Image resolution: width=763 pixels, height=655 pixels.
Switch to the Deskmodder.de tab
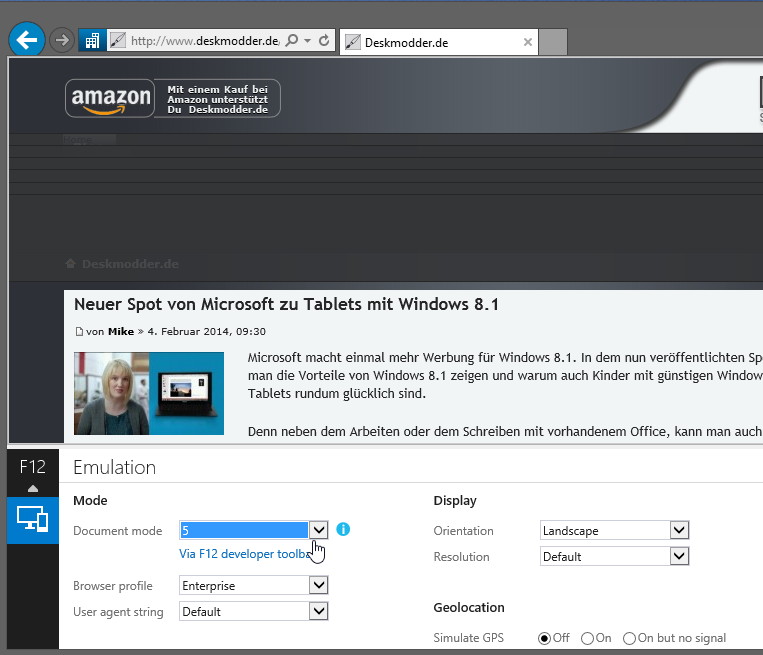pos(438,42)
